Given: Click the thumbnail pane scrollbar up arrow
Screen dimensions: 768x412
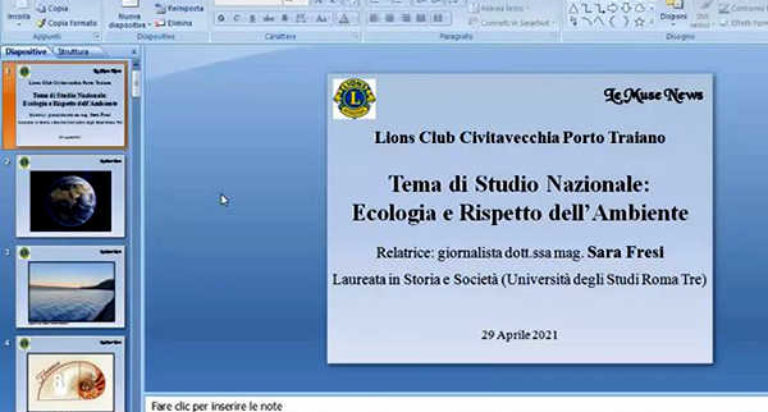Looking at the screenshot, I should [136, 64].
